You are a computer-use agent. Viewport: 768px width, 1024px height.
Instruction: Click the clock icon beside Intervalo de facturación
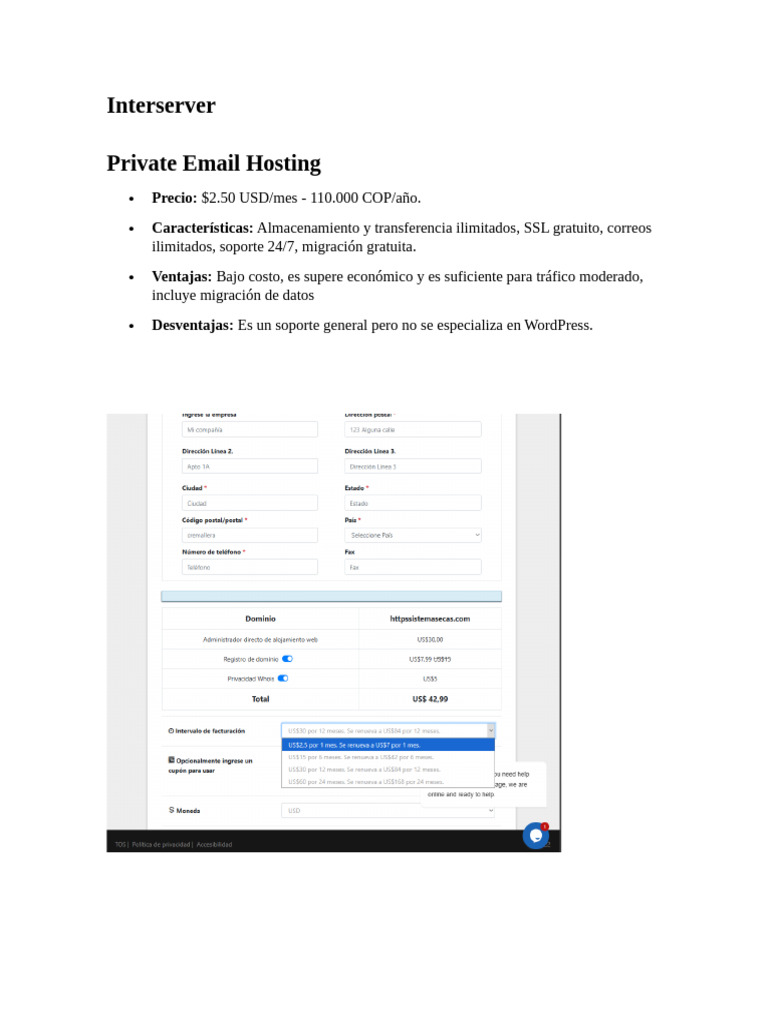171,731
